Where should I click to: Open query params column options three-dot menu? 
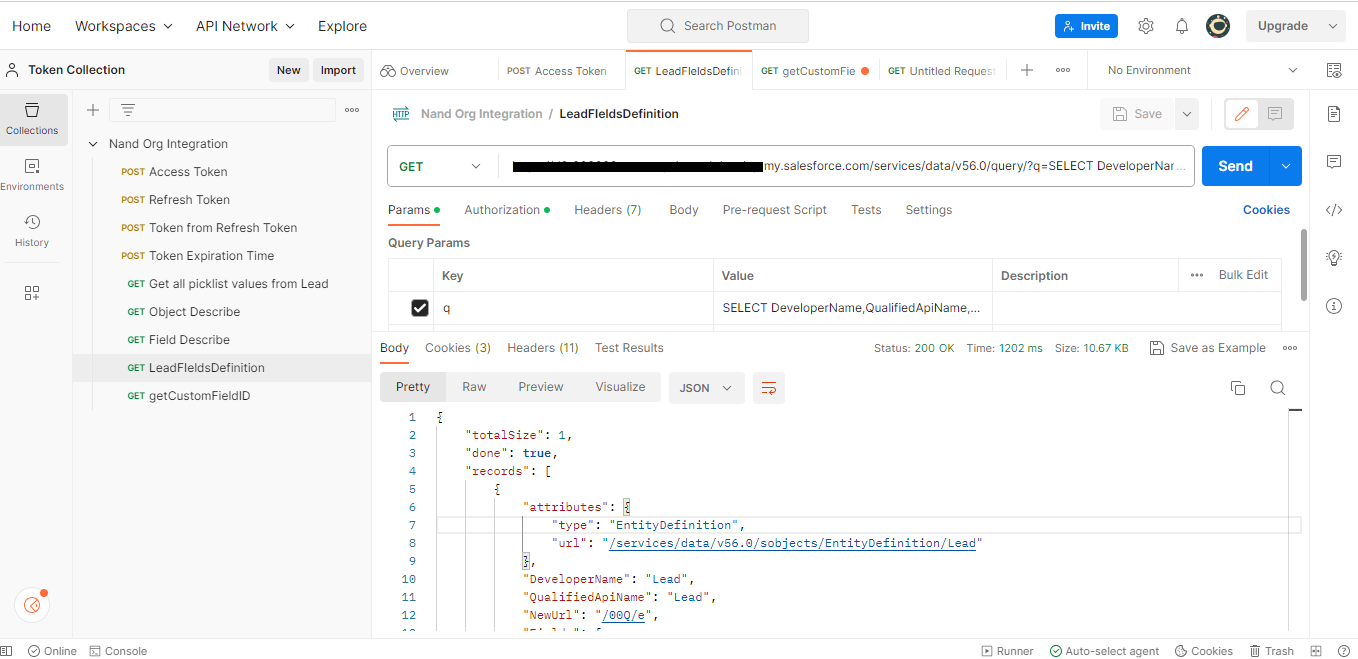click(x=1197, y=275)
